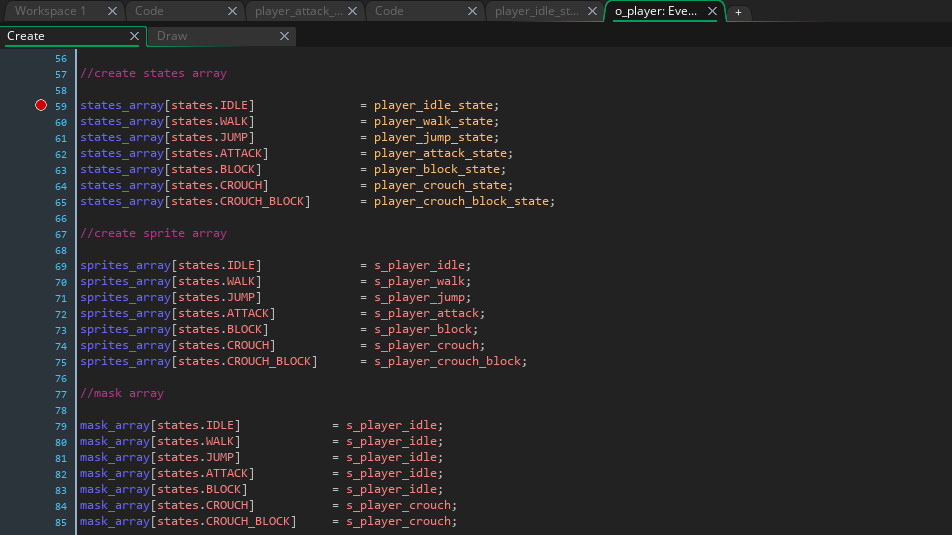Image resolution: width=952 pixels, height=535 pixels.
Task: Remove the red breakpoint on line 59
Action: tap(40, 105)
